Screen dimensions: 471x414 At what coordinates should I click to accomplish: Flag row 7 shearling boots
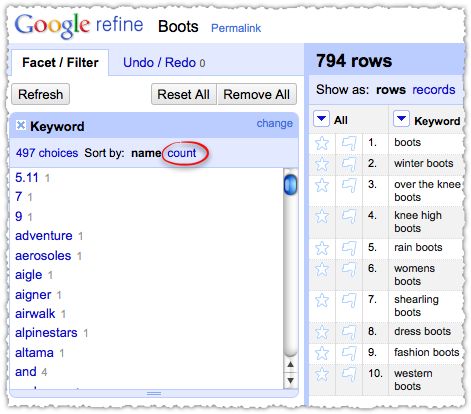click(x=349, y=301)
